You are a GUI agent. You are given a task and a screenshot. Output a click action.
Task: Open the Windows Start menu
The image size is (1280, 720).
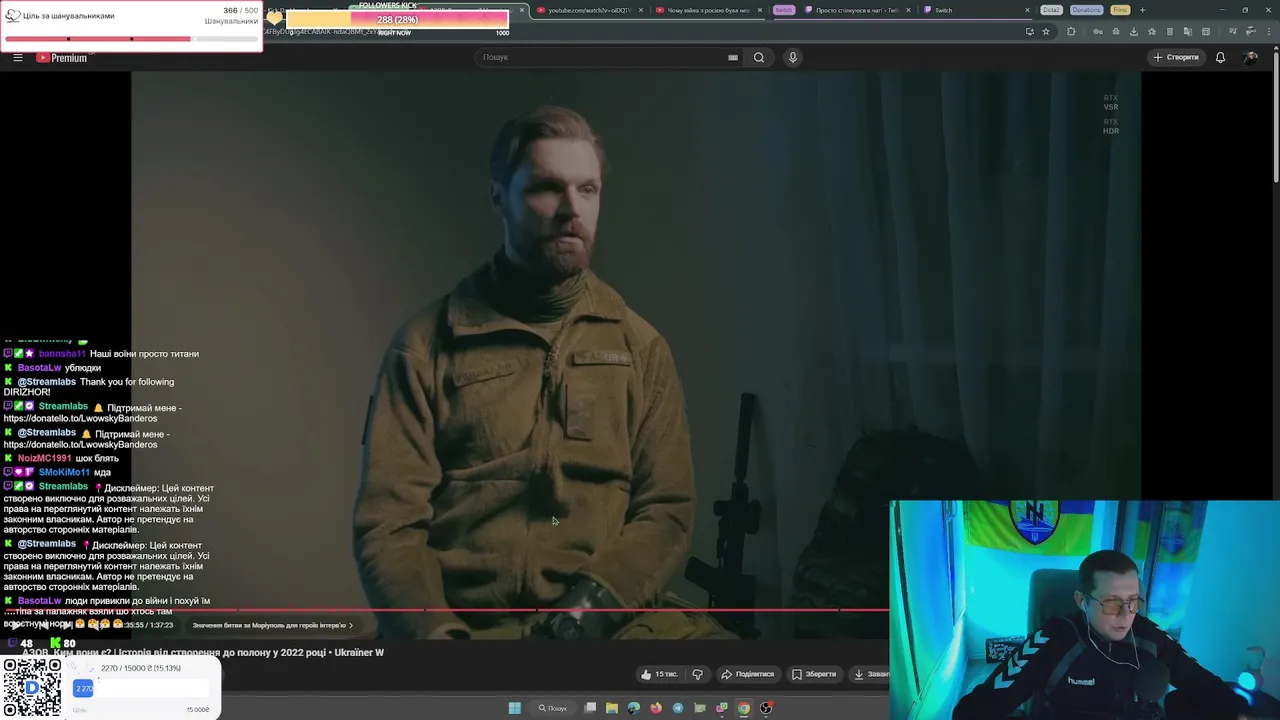coord(514,708)
